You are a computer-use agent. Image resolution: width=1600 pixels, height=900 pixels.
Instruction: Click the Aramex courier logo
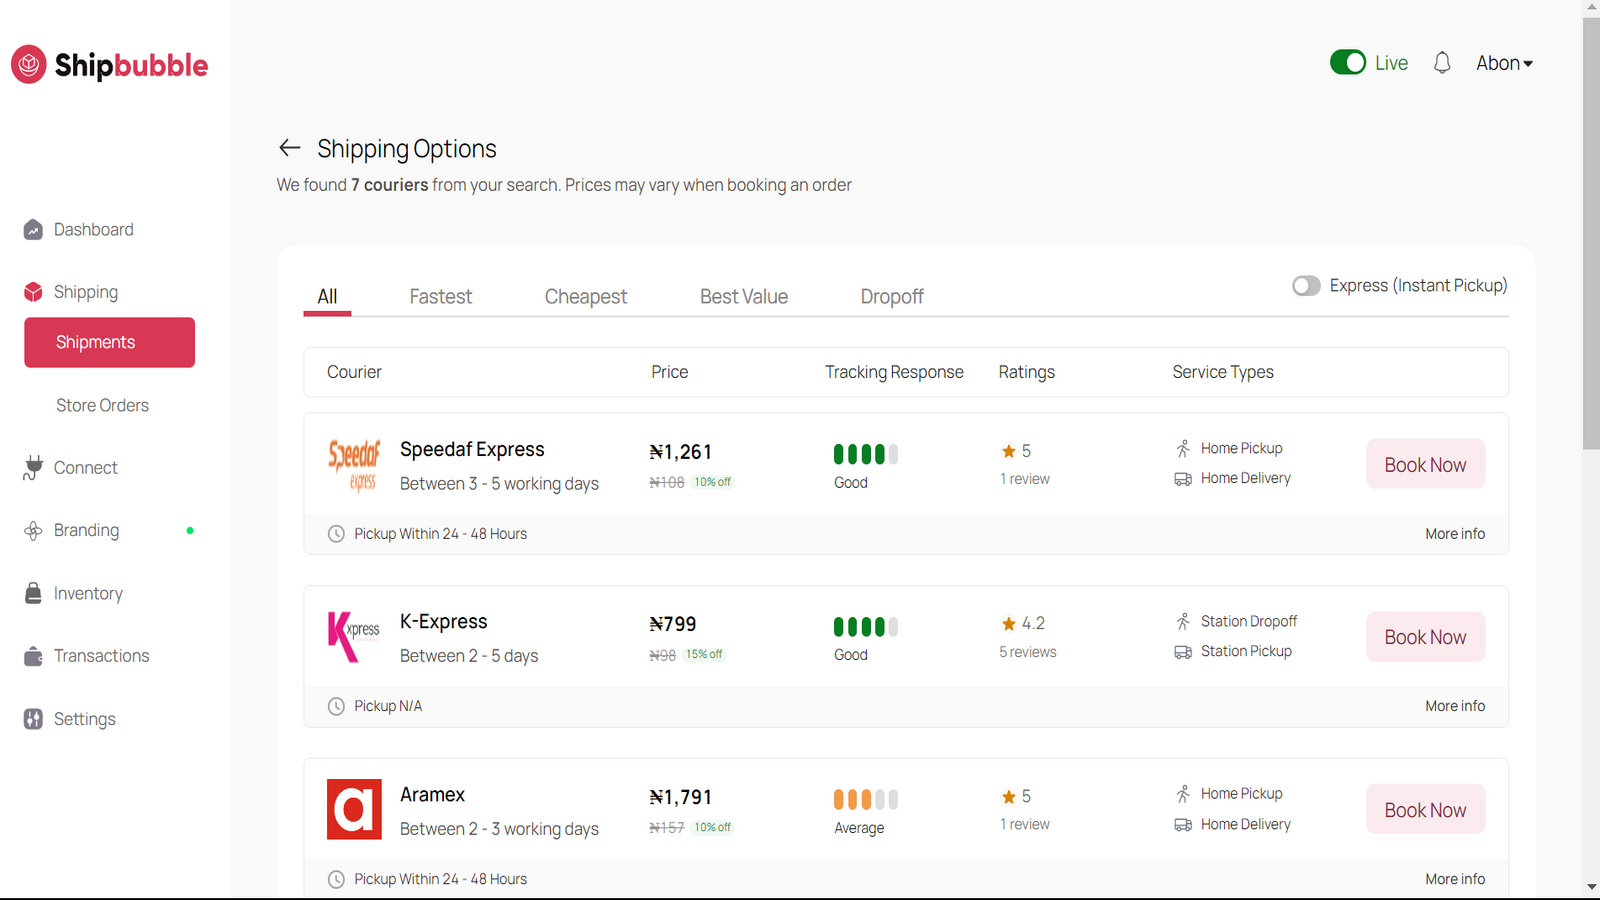tap(354, 809)
